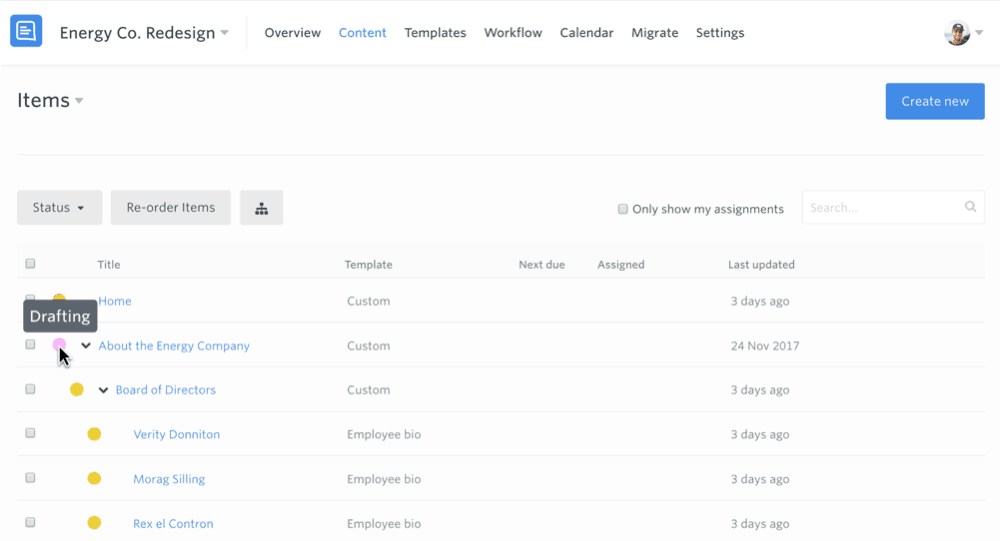Check the box for Verity Donniton row

tap(30, 434)
